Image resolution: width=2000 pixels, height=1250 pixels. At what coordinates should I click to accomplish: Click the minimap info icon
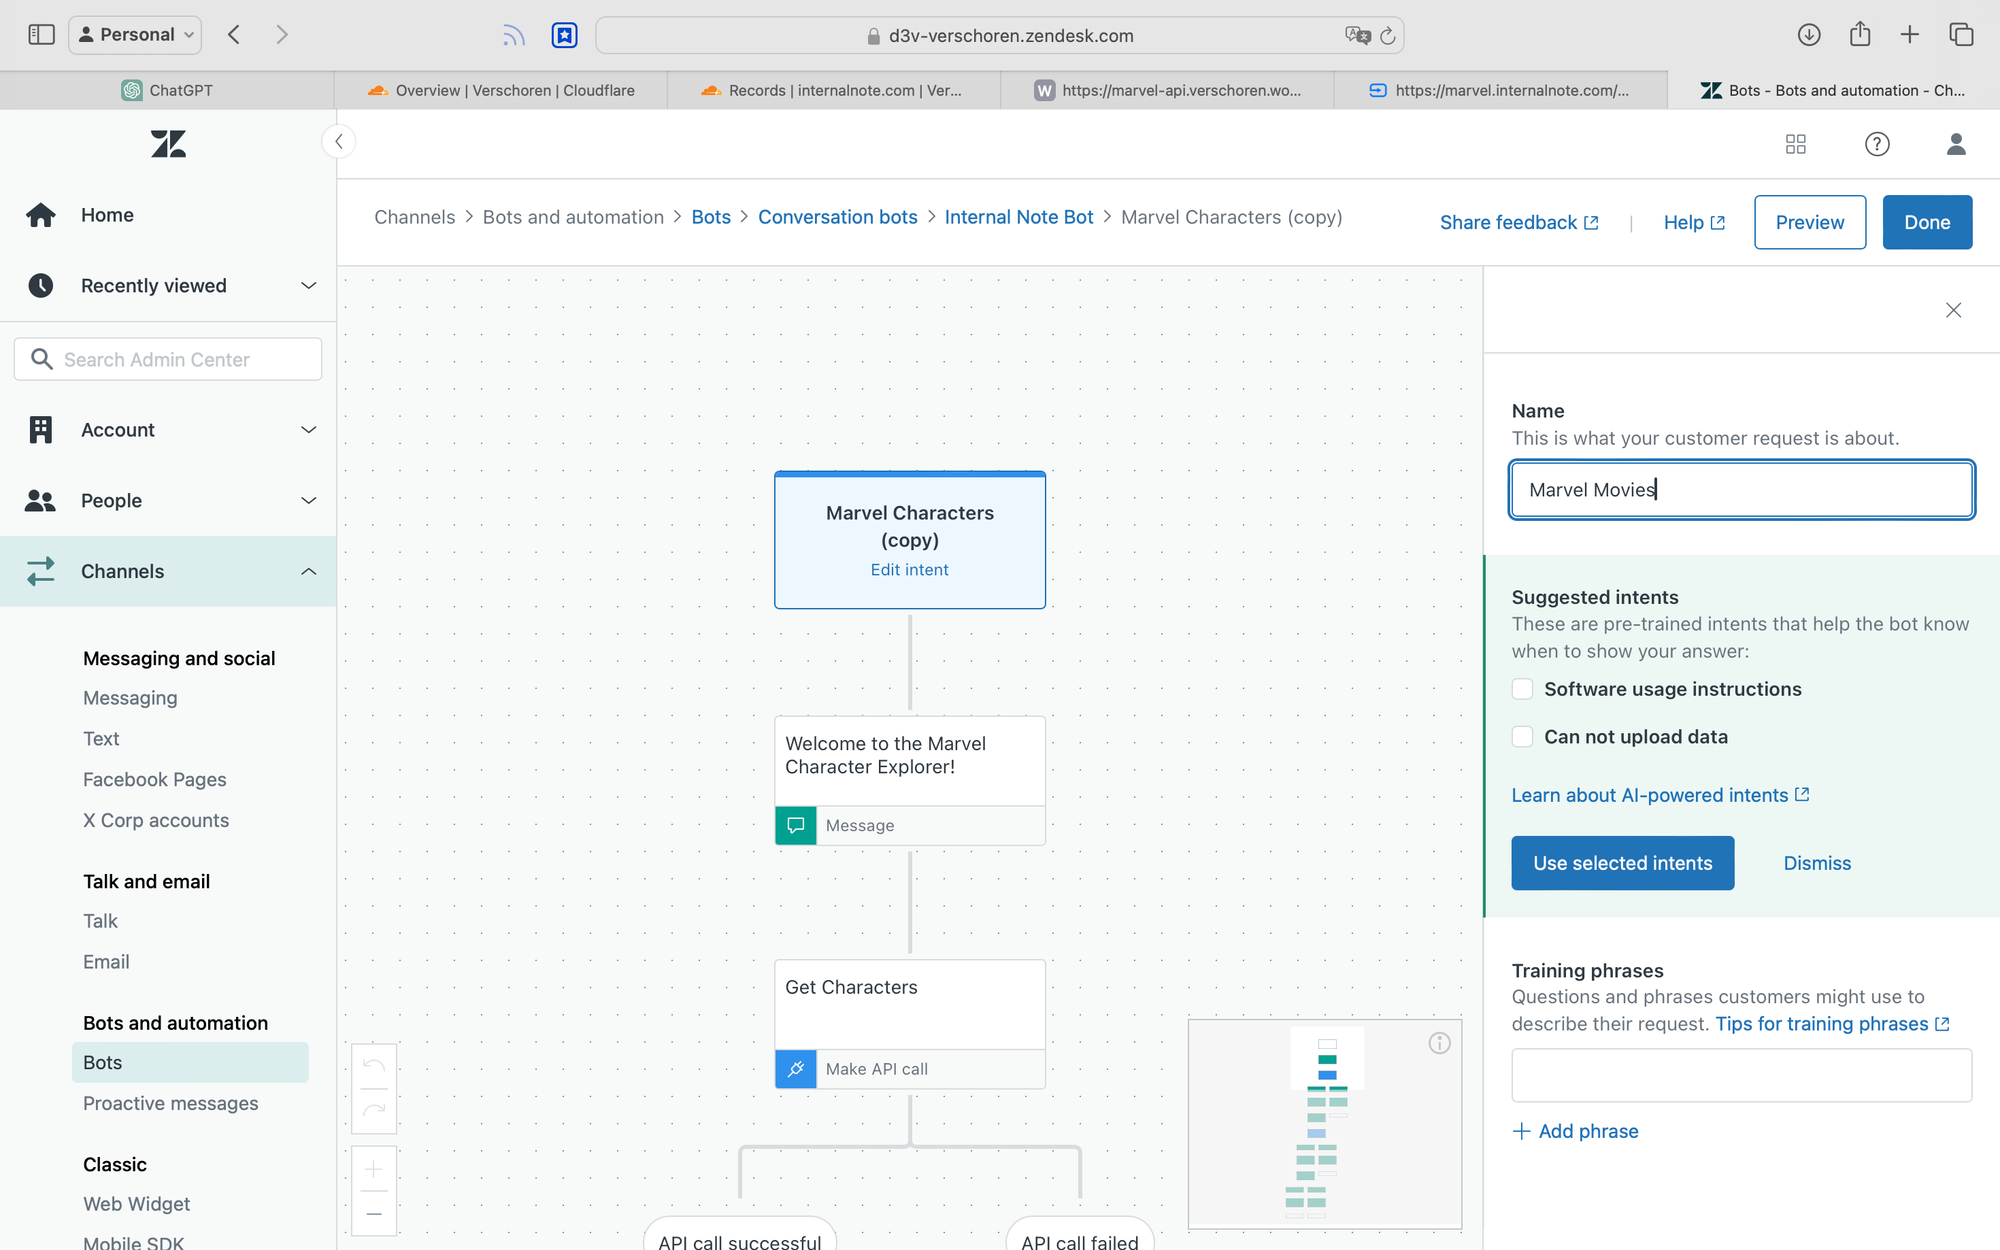[1439, 1043]
